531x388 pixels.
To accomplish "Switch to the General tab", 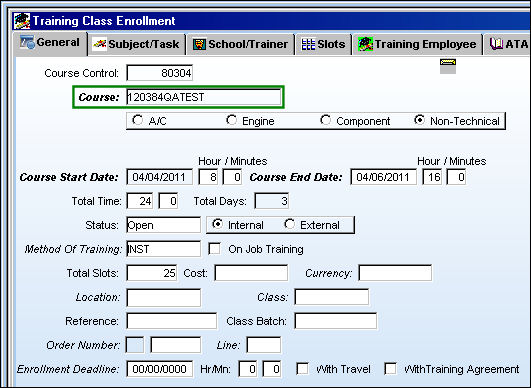I will coord(50,43).
